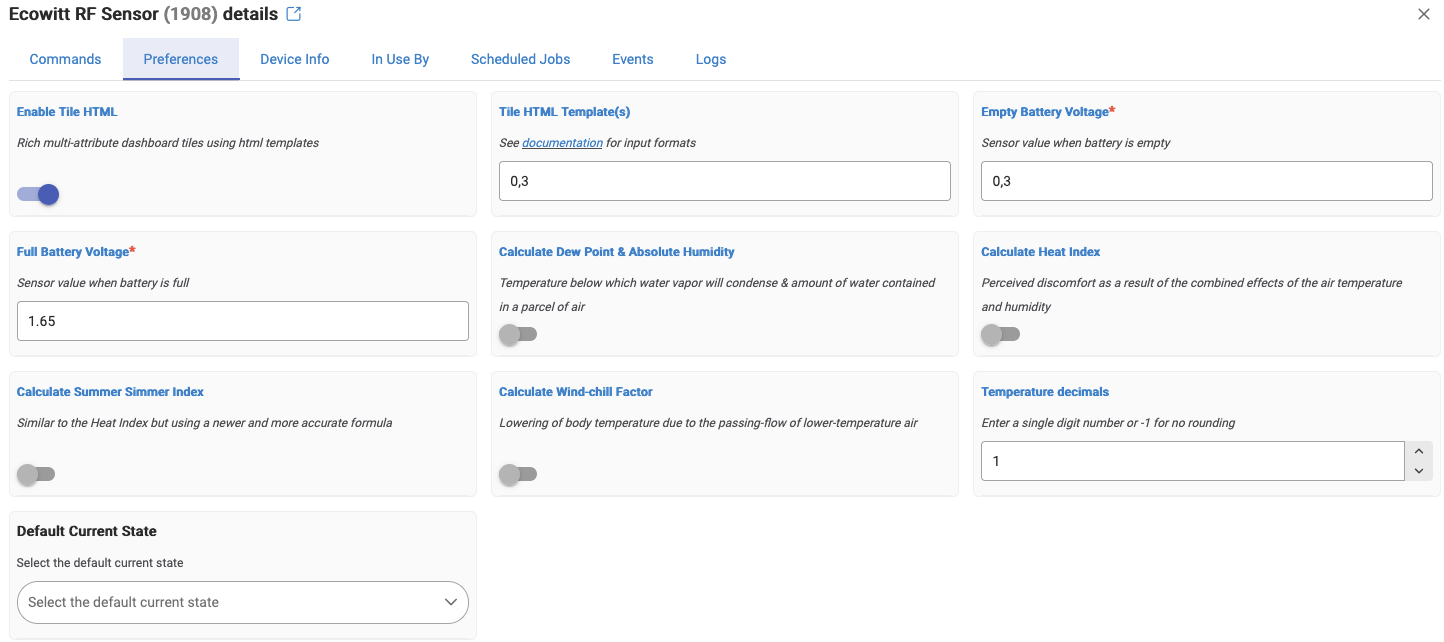
Task: Click 'Lowering of body temperature' description
Action: click(708, 423)
